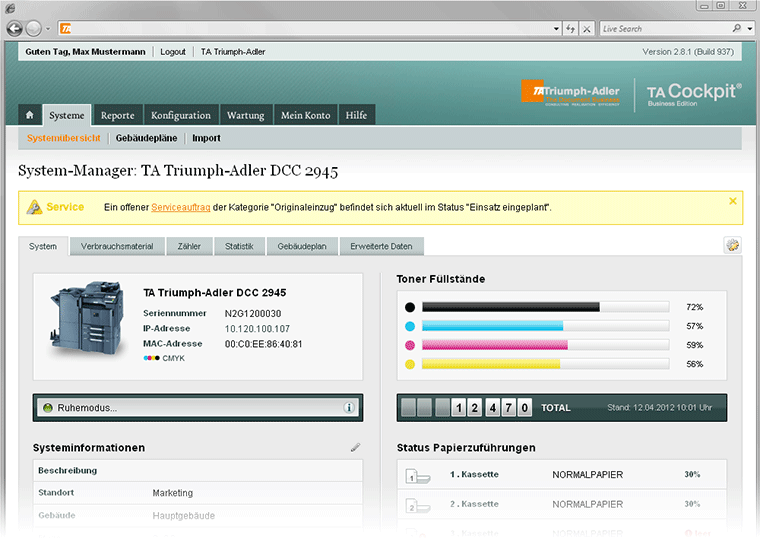Click the magenta toner level bar
Image resolution: width=760 pixels, height=555 pixels.
click(545, 345)
